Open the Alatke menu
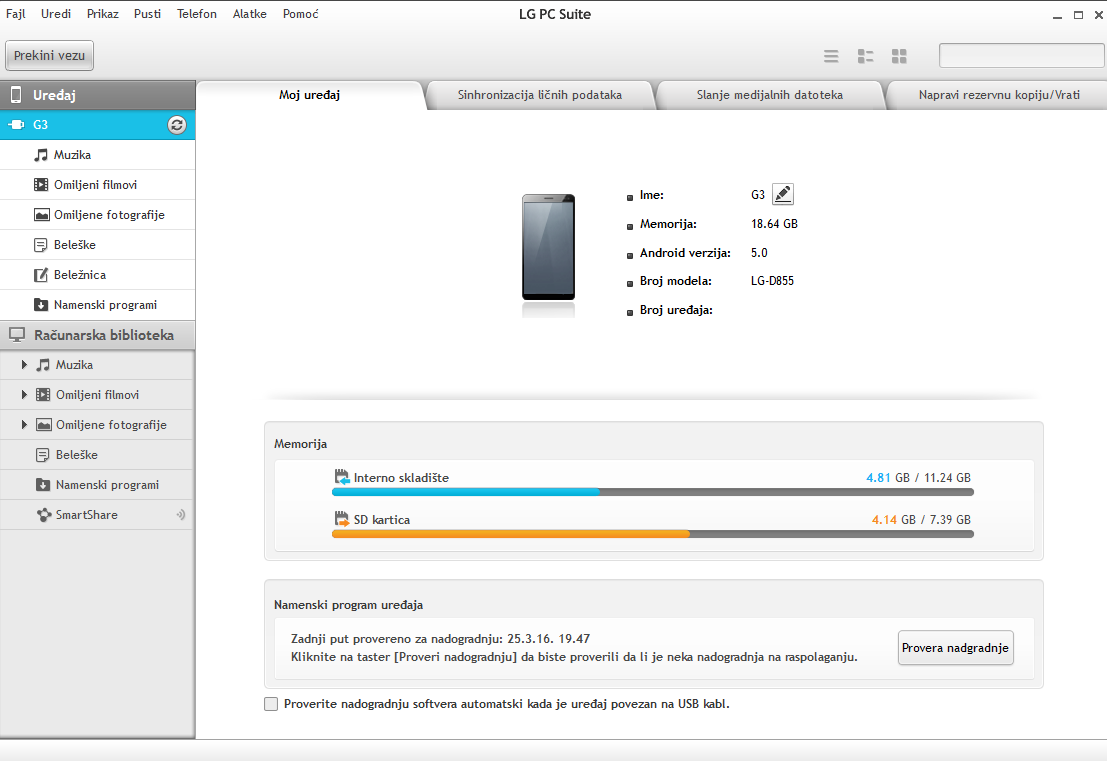The image size is (1107, 761). (249, 14)
